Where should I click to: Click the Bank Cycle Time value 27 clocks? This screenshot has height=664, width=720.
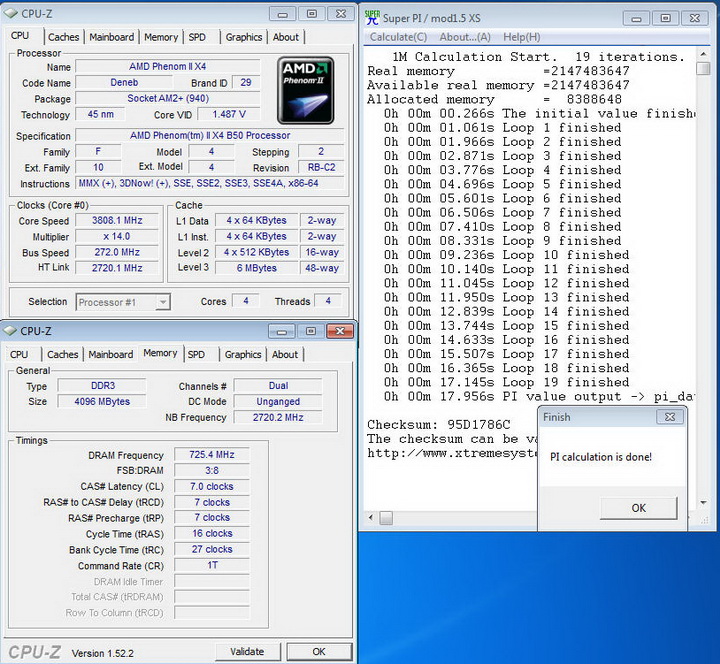(x=212, y=549)
